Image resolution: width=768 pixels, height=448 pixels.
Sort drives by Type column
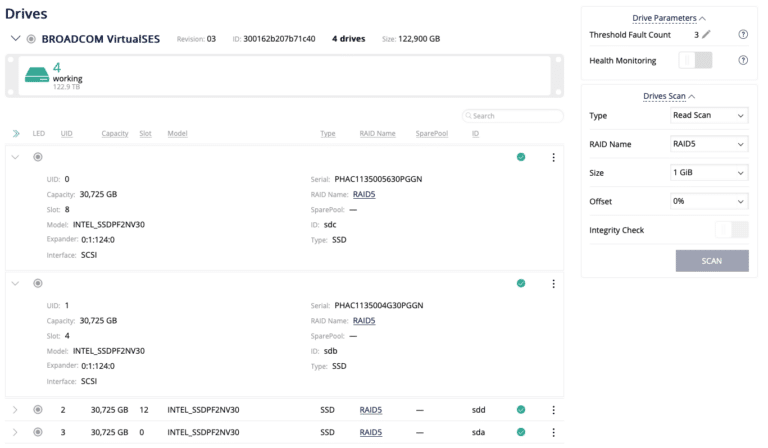pos(328,133)
